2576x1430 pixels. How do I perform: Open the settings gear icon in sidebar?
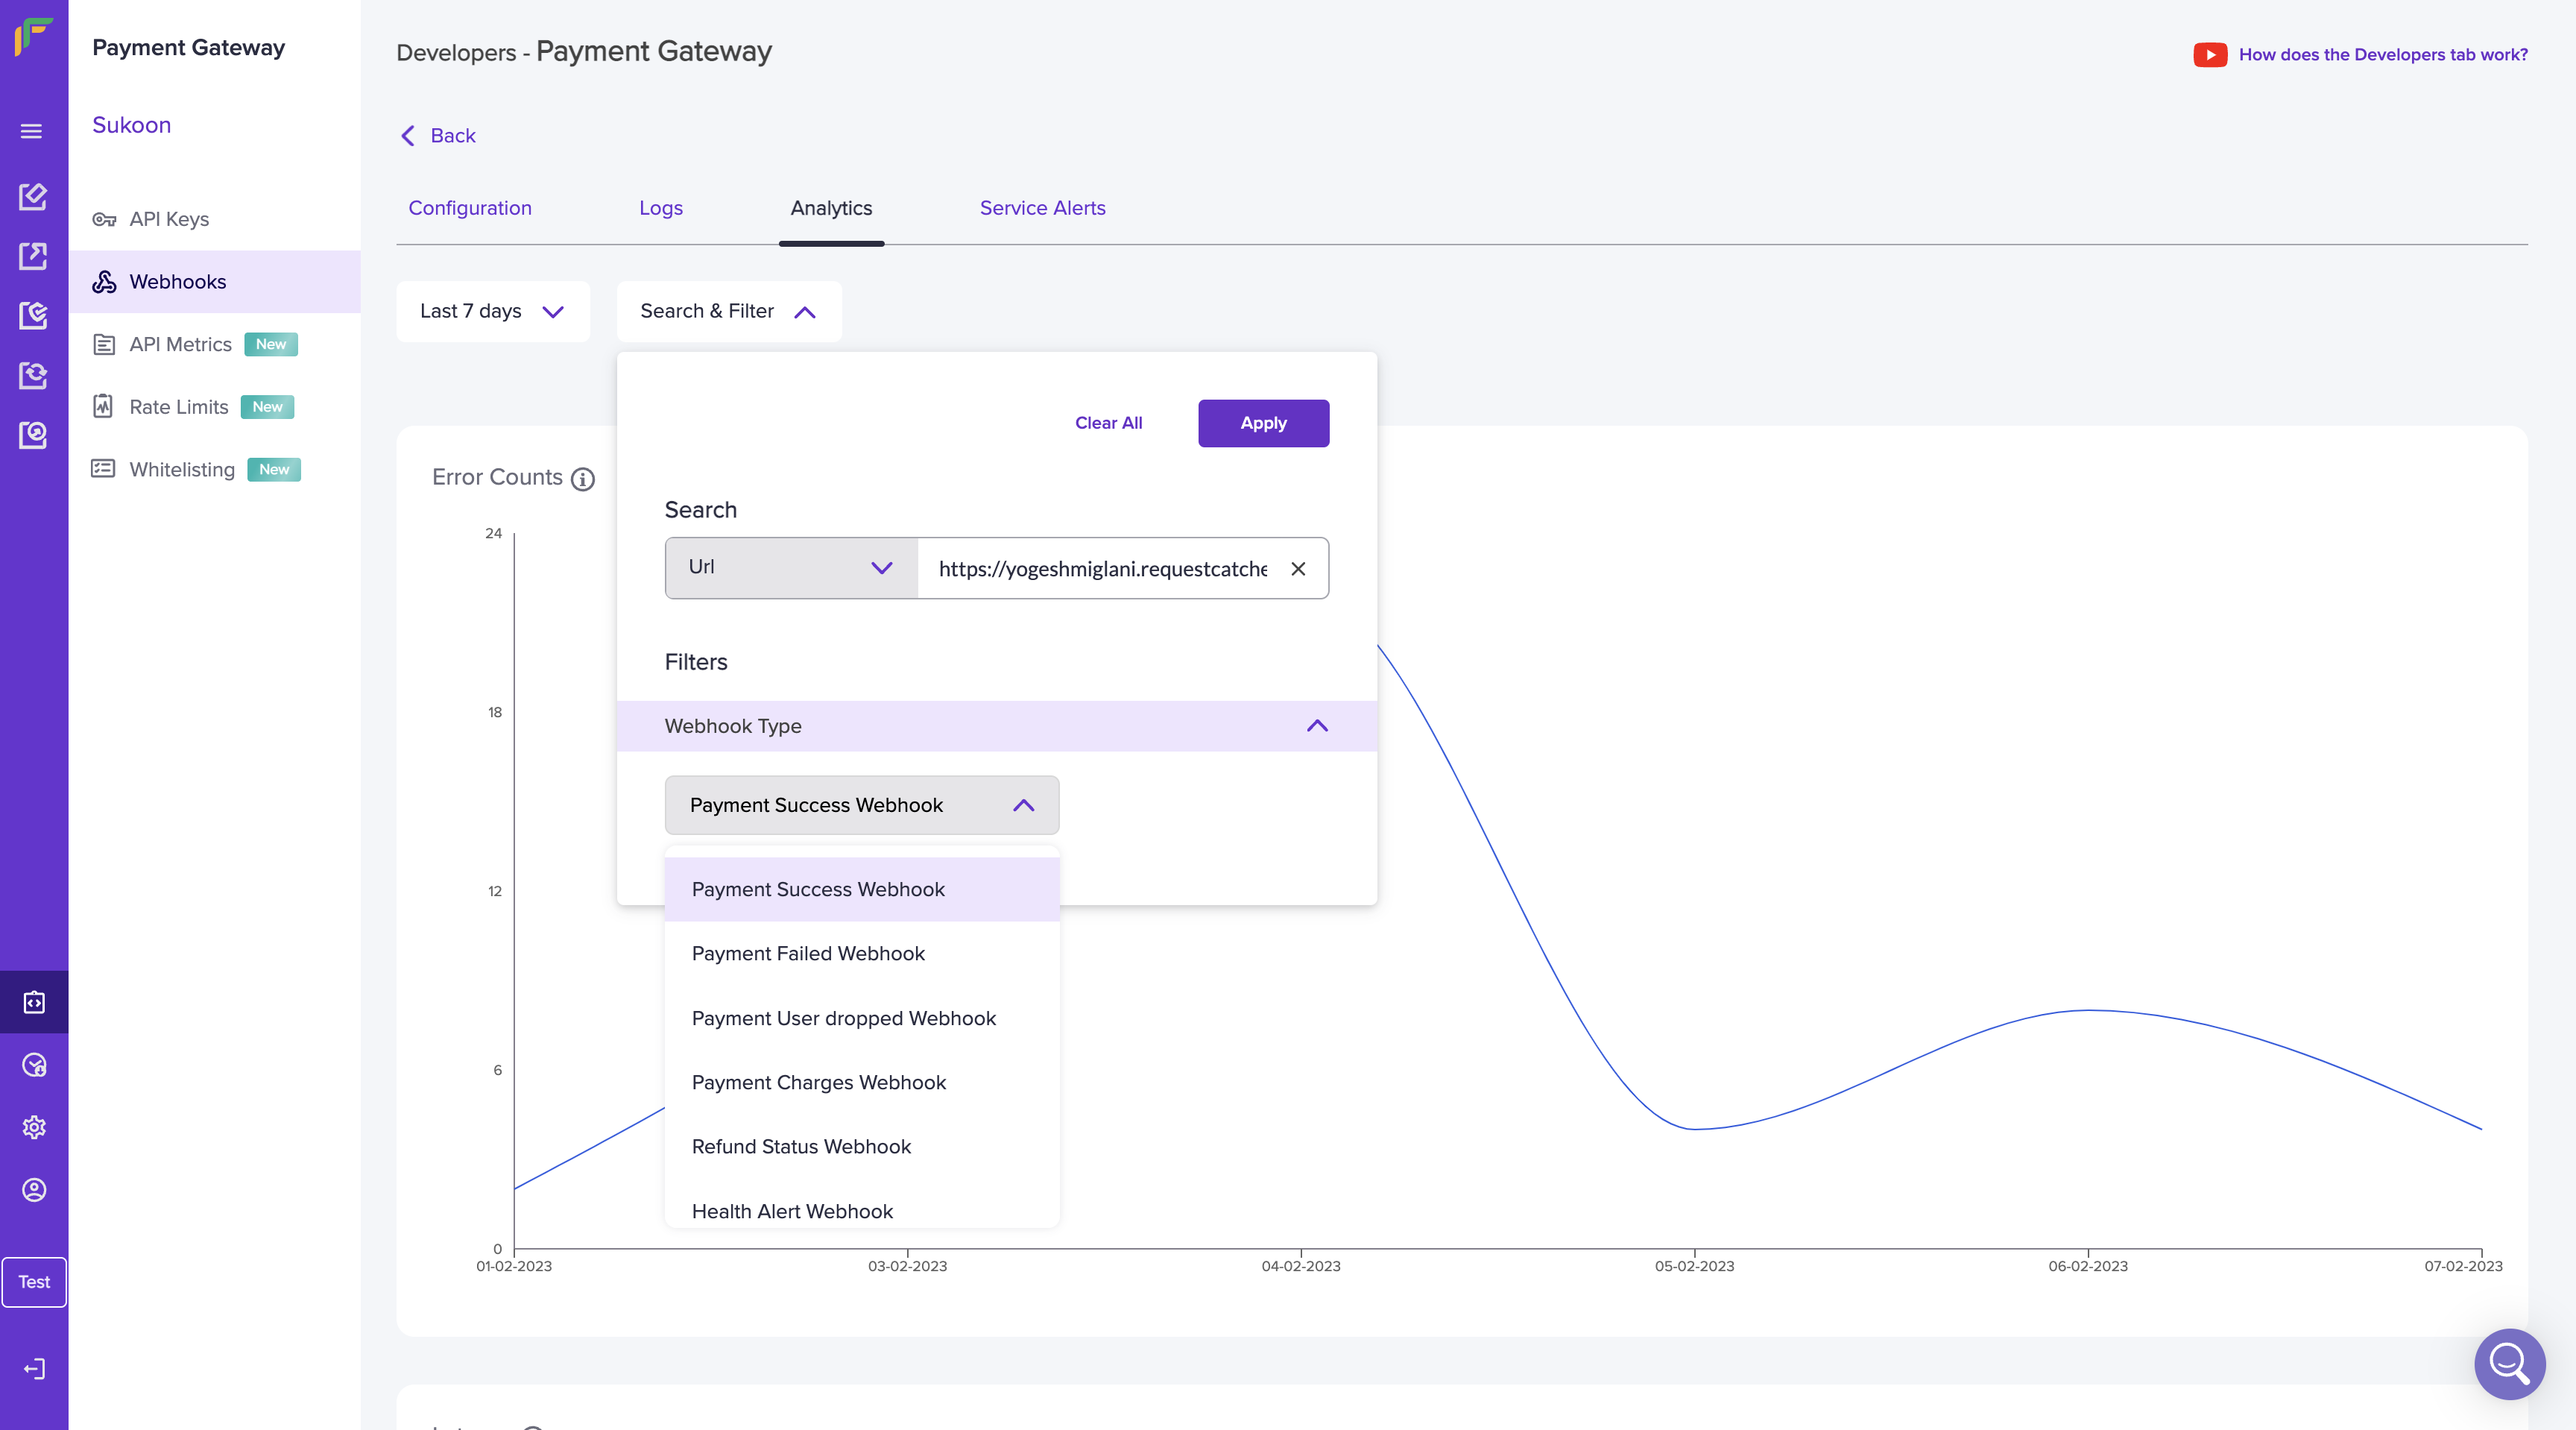pyautogui.click(x=34, y=1127)
